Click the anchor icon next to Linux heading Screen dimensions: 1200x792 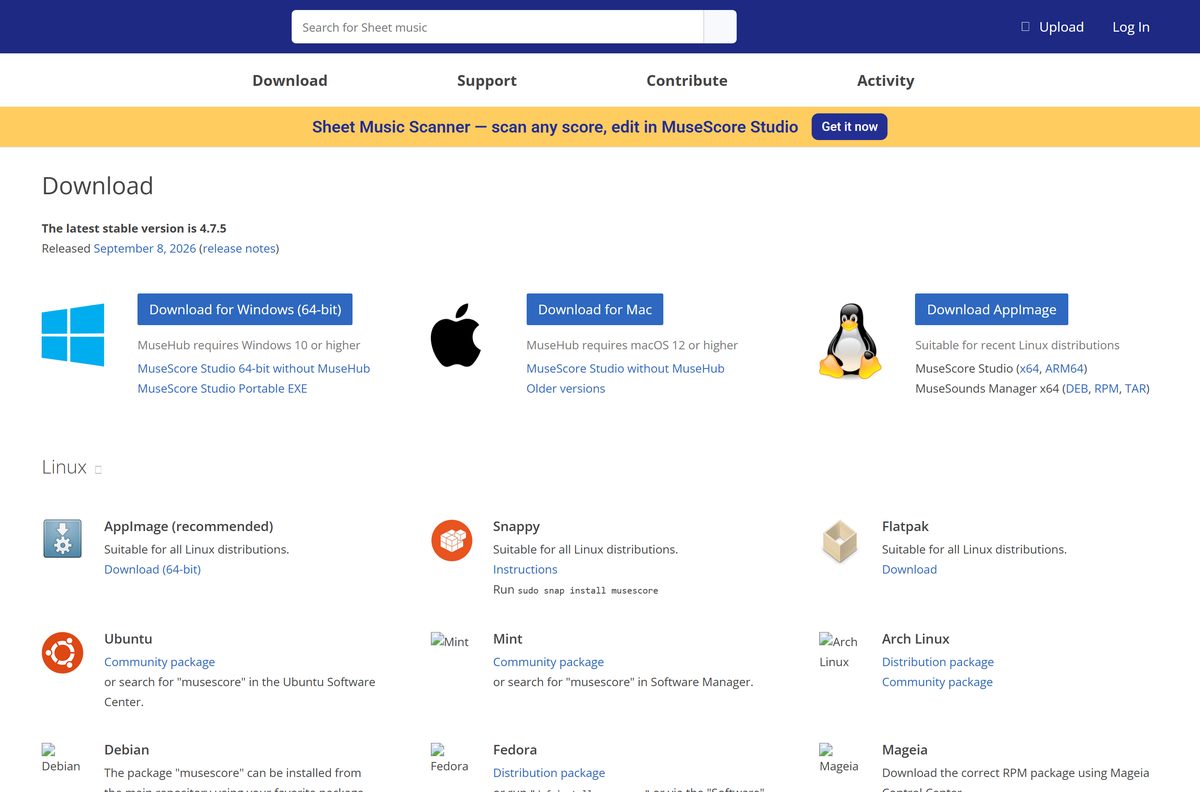coord(98,469)
